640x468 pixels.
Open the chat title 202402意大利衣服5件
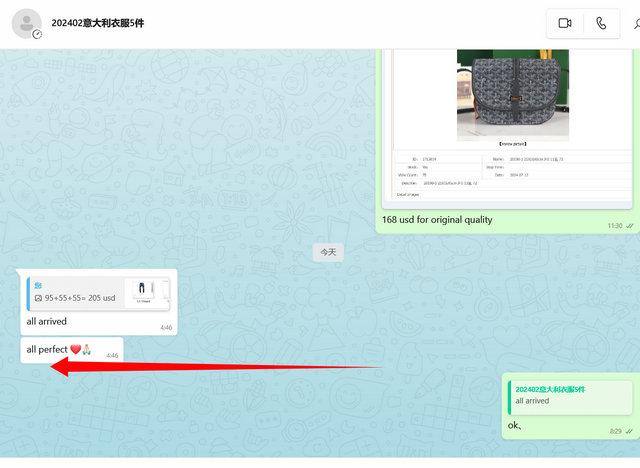tap(98, 23)
